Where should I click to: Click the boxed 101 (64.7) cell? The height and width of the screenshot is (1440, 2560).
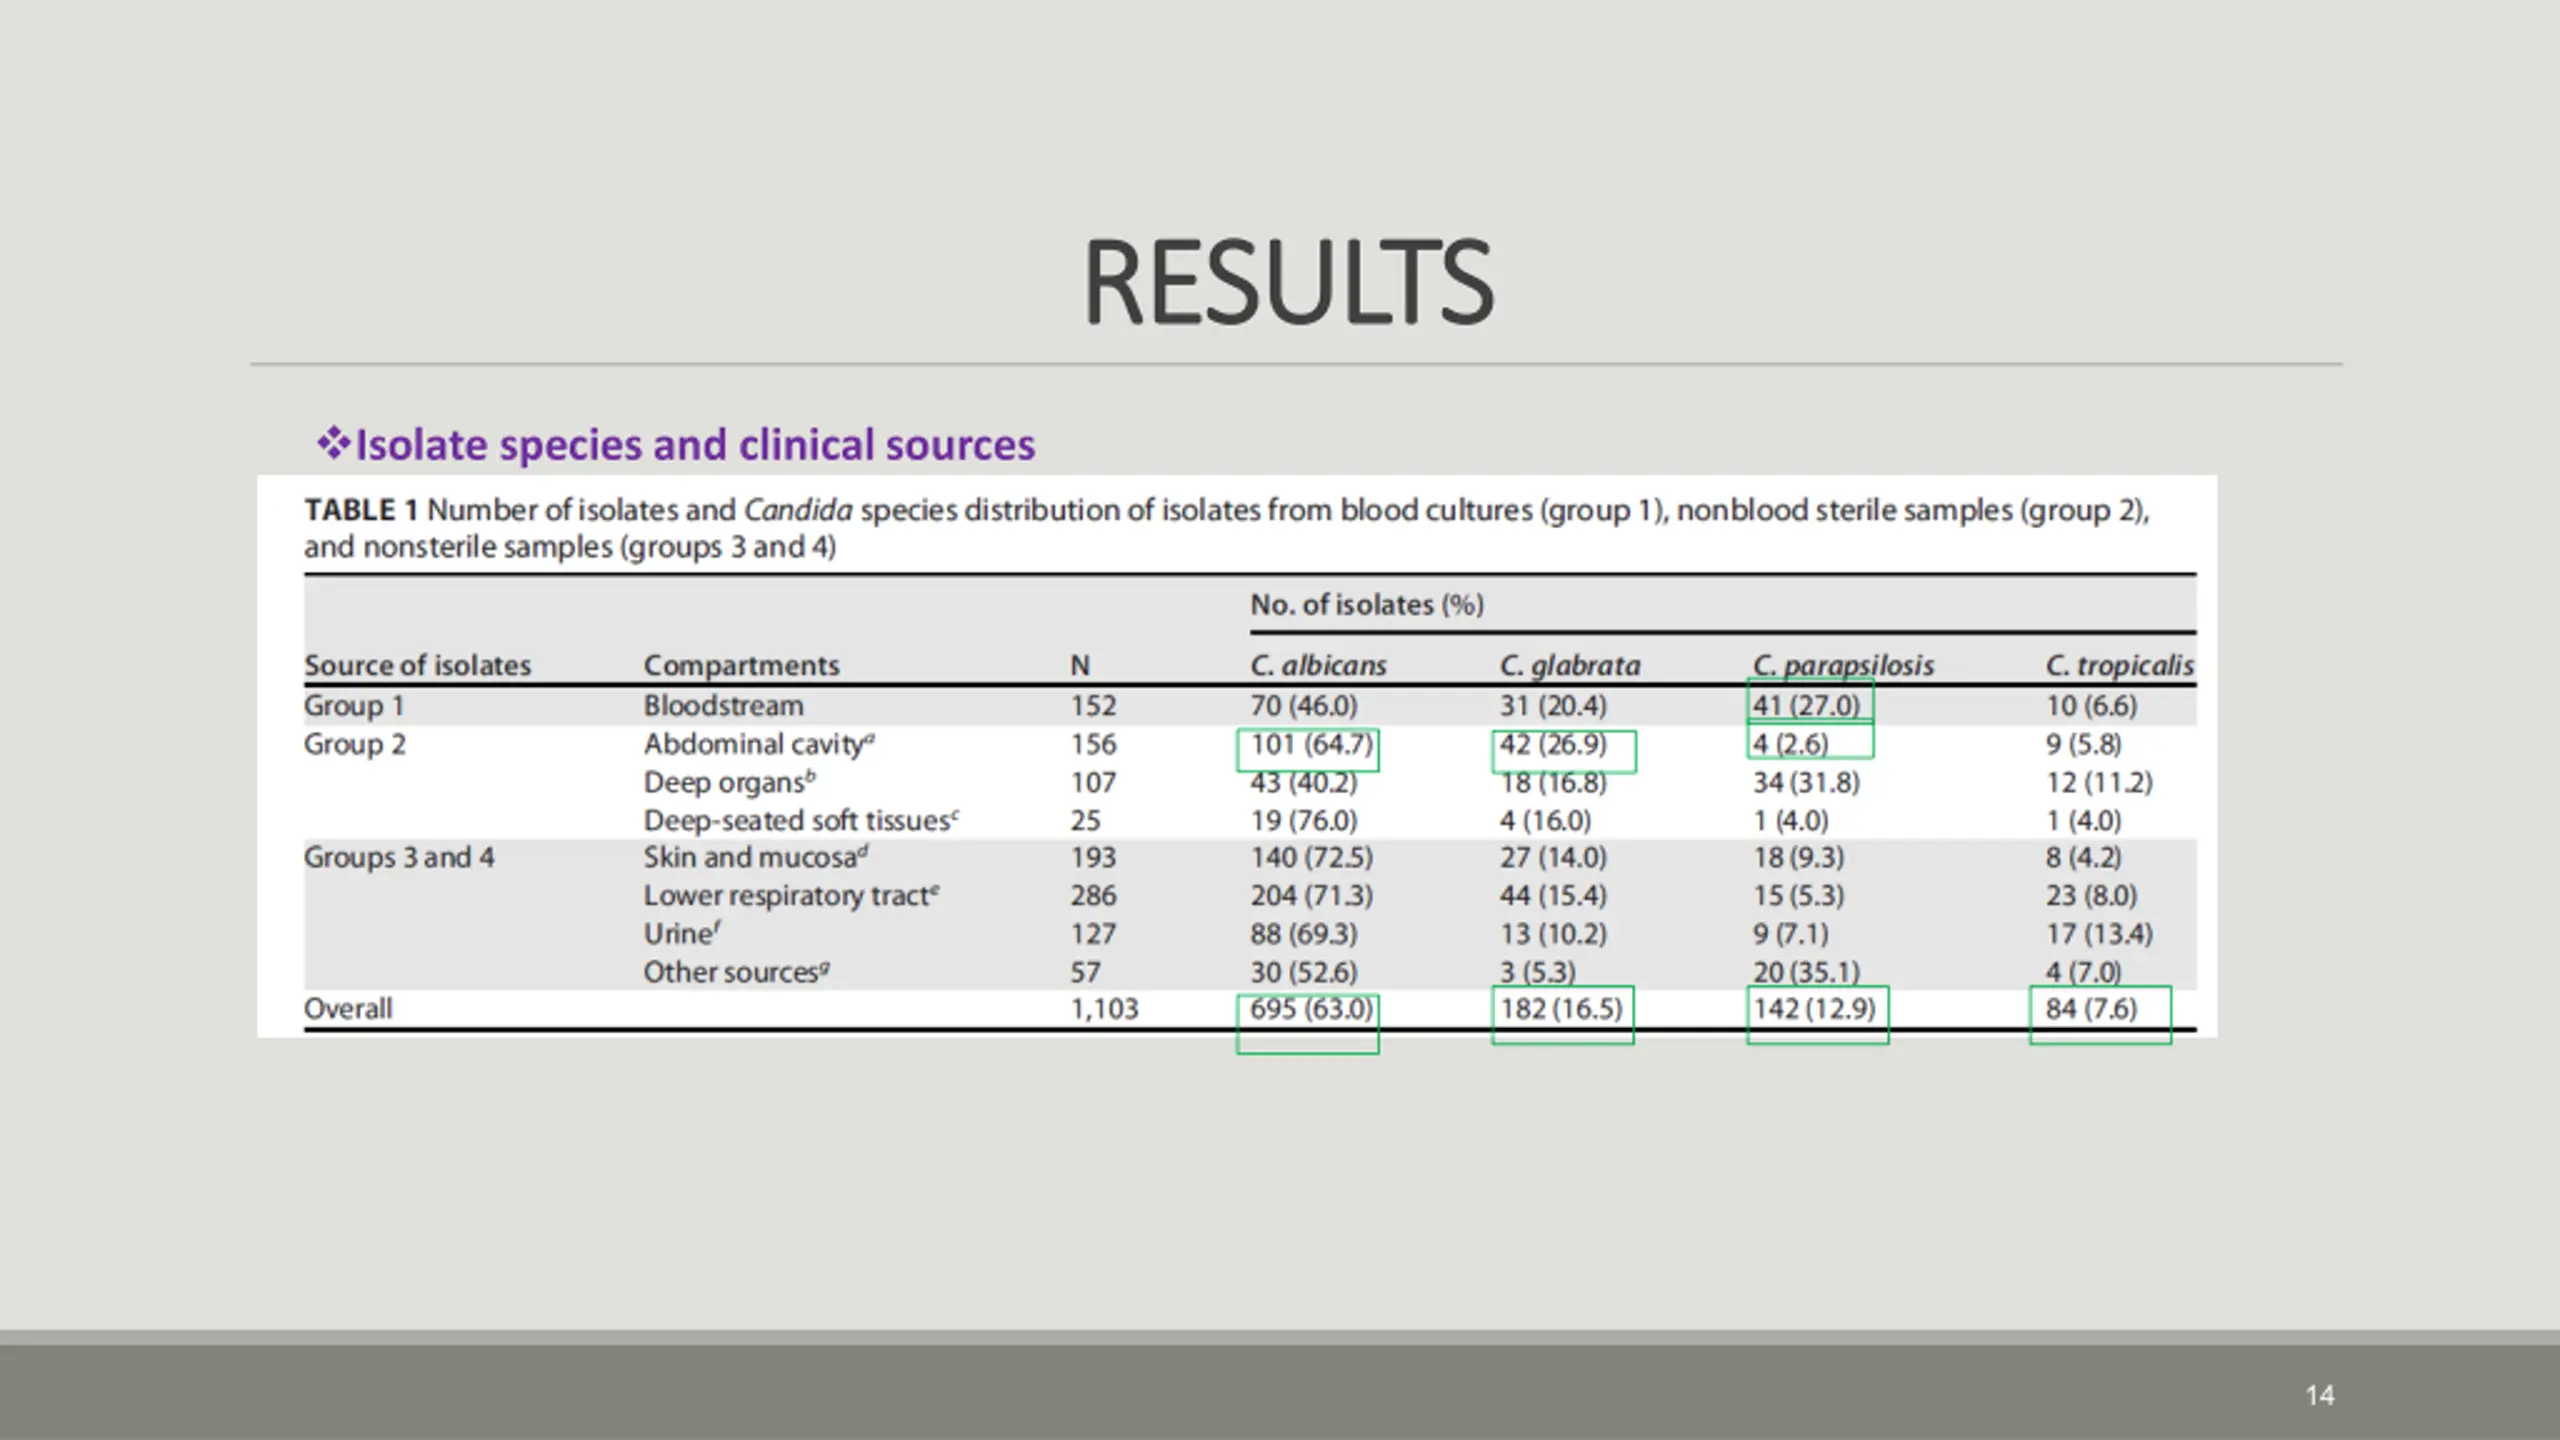[1311, 745]
